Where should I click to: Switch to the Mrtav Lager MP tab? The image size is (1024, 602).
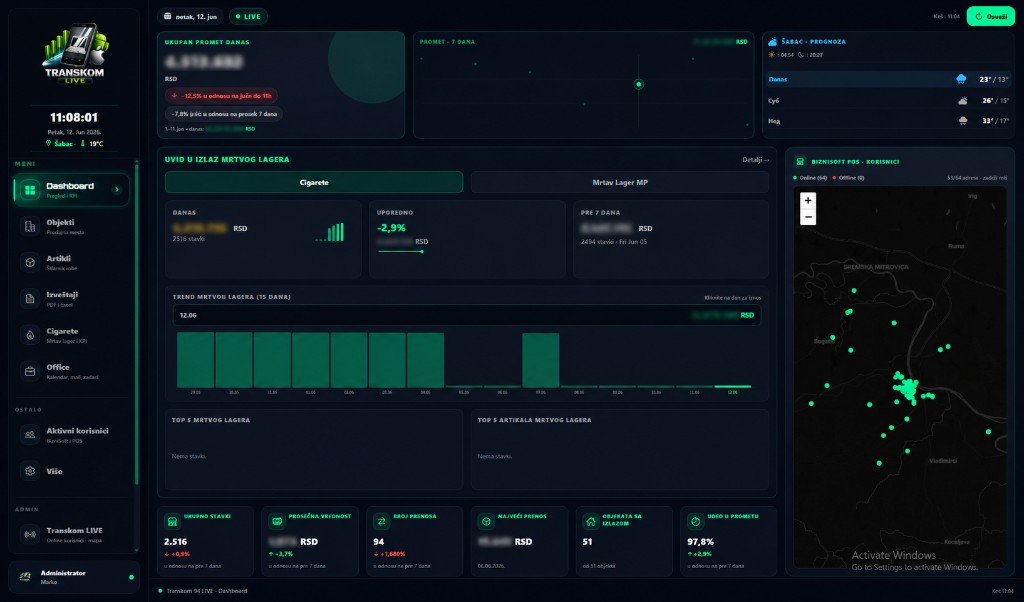[x=620, y=182]
